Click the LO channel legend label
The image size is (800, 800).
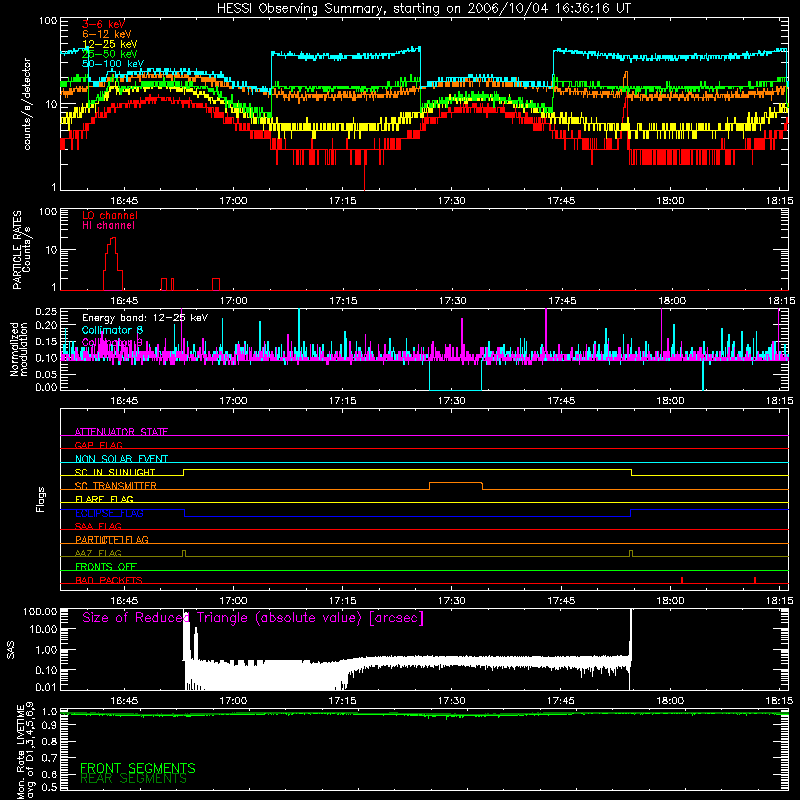pos(110,215)
